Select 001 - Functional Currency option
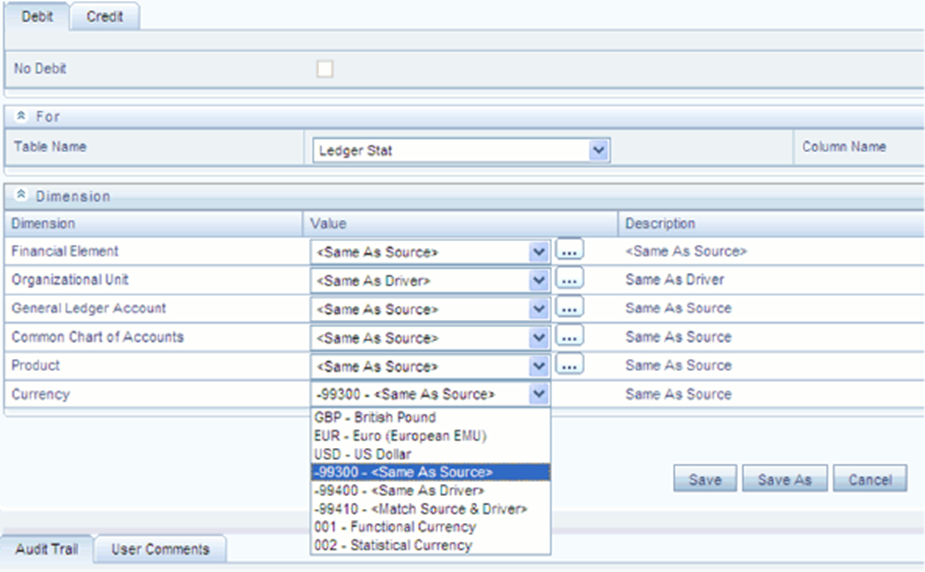The height and width of the screenshot is (572, 925). coord(431,527)
